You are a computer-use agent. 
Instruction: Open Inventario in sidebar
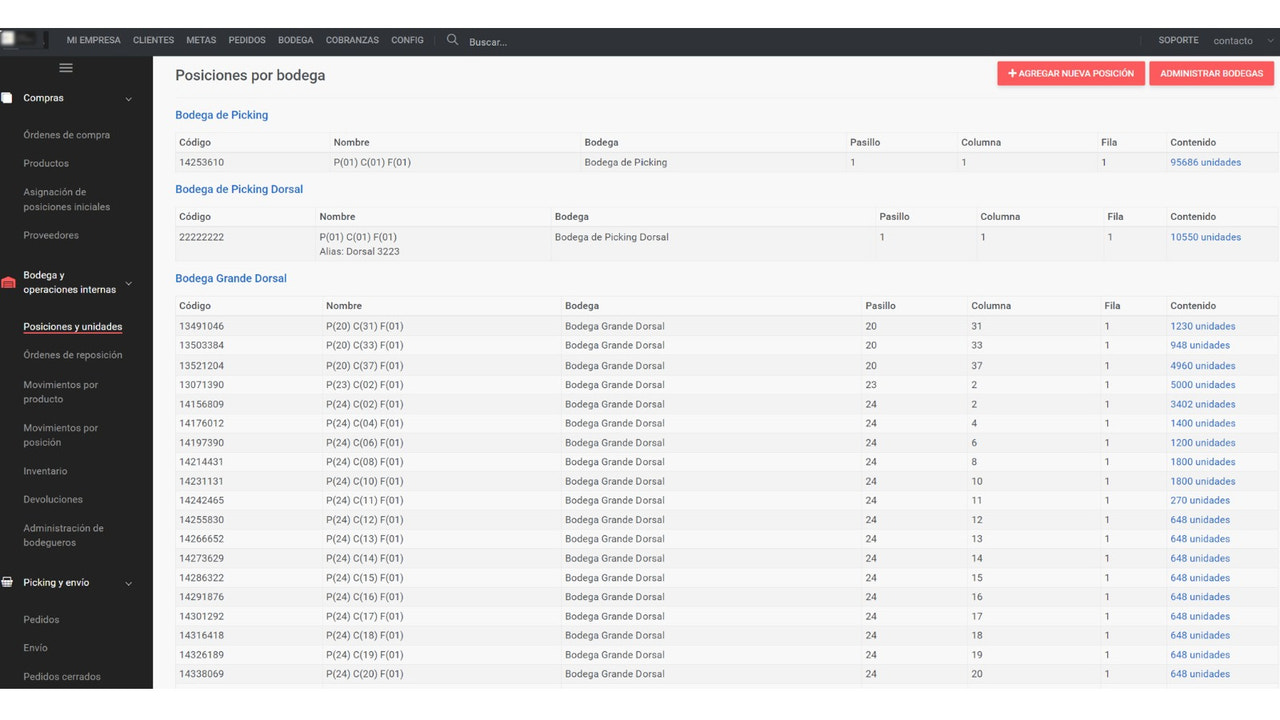46,471
